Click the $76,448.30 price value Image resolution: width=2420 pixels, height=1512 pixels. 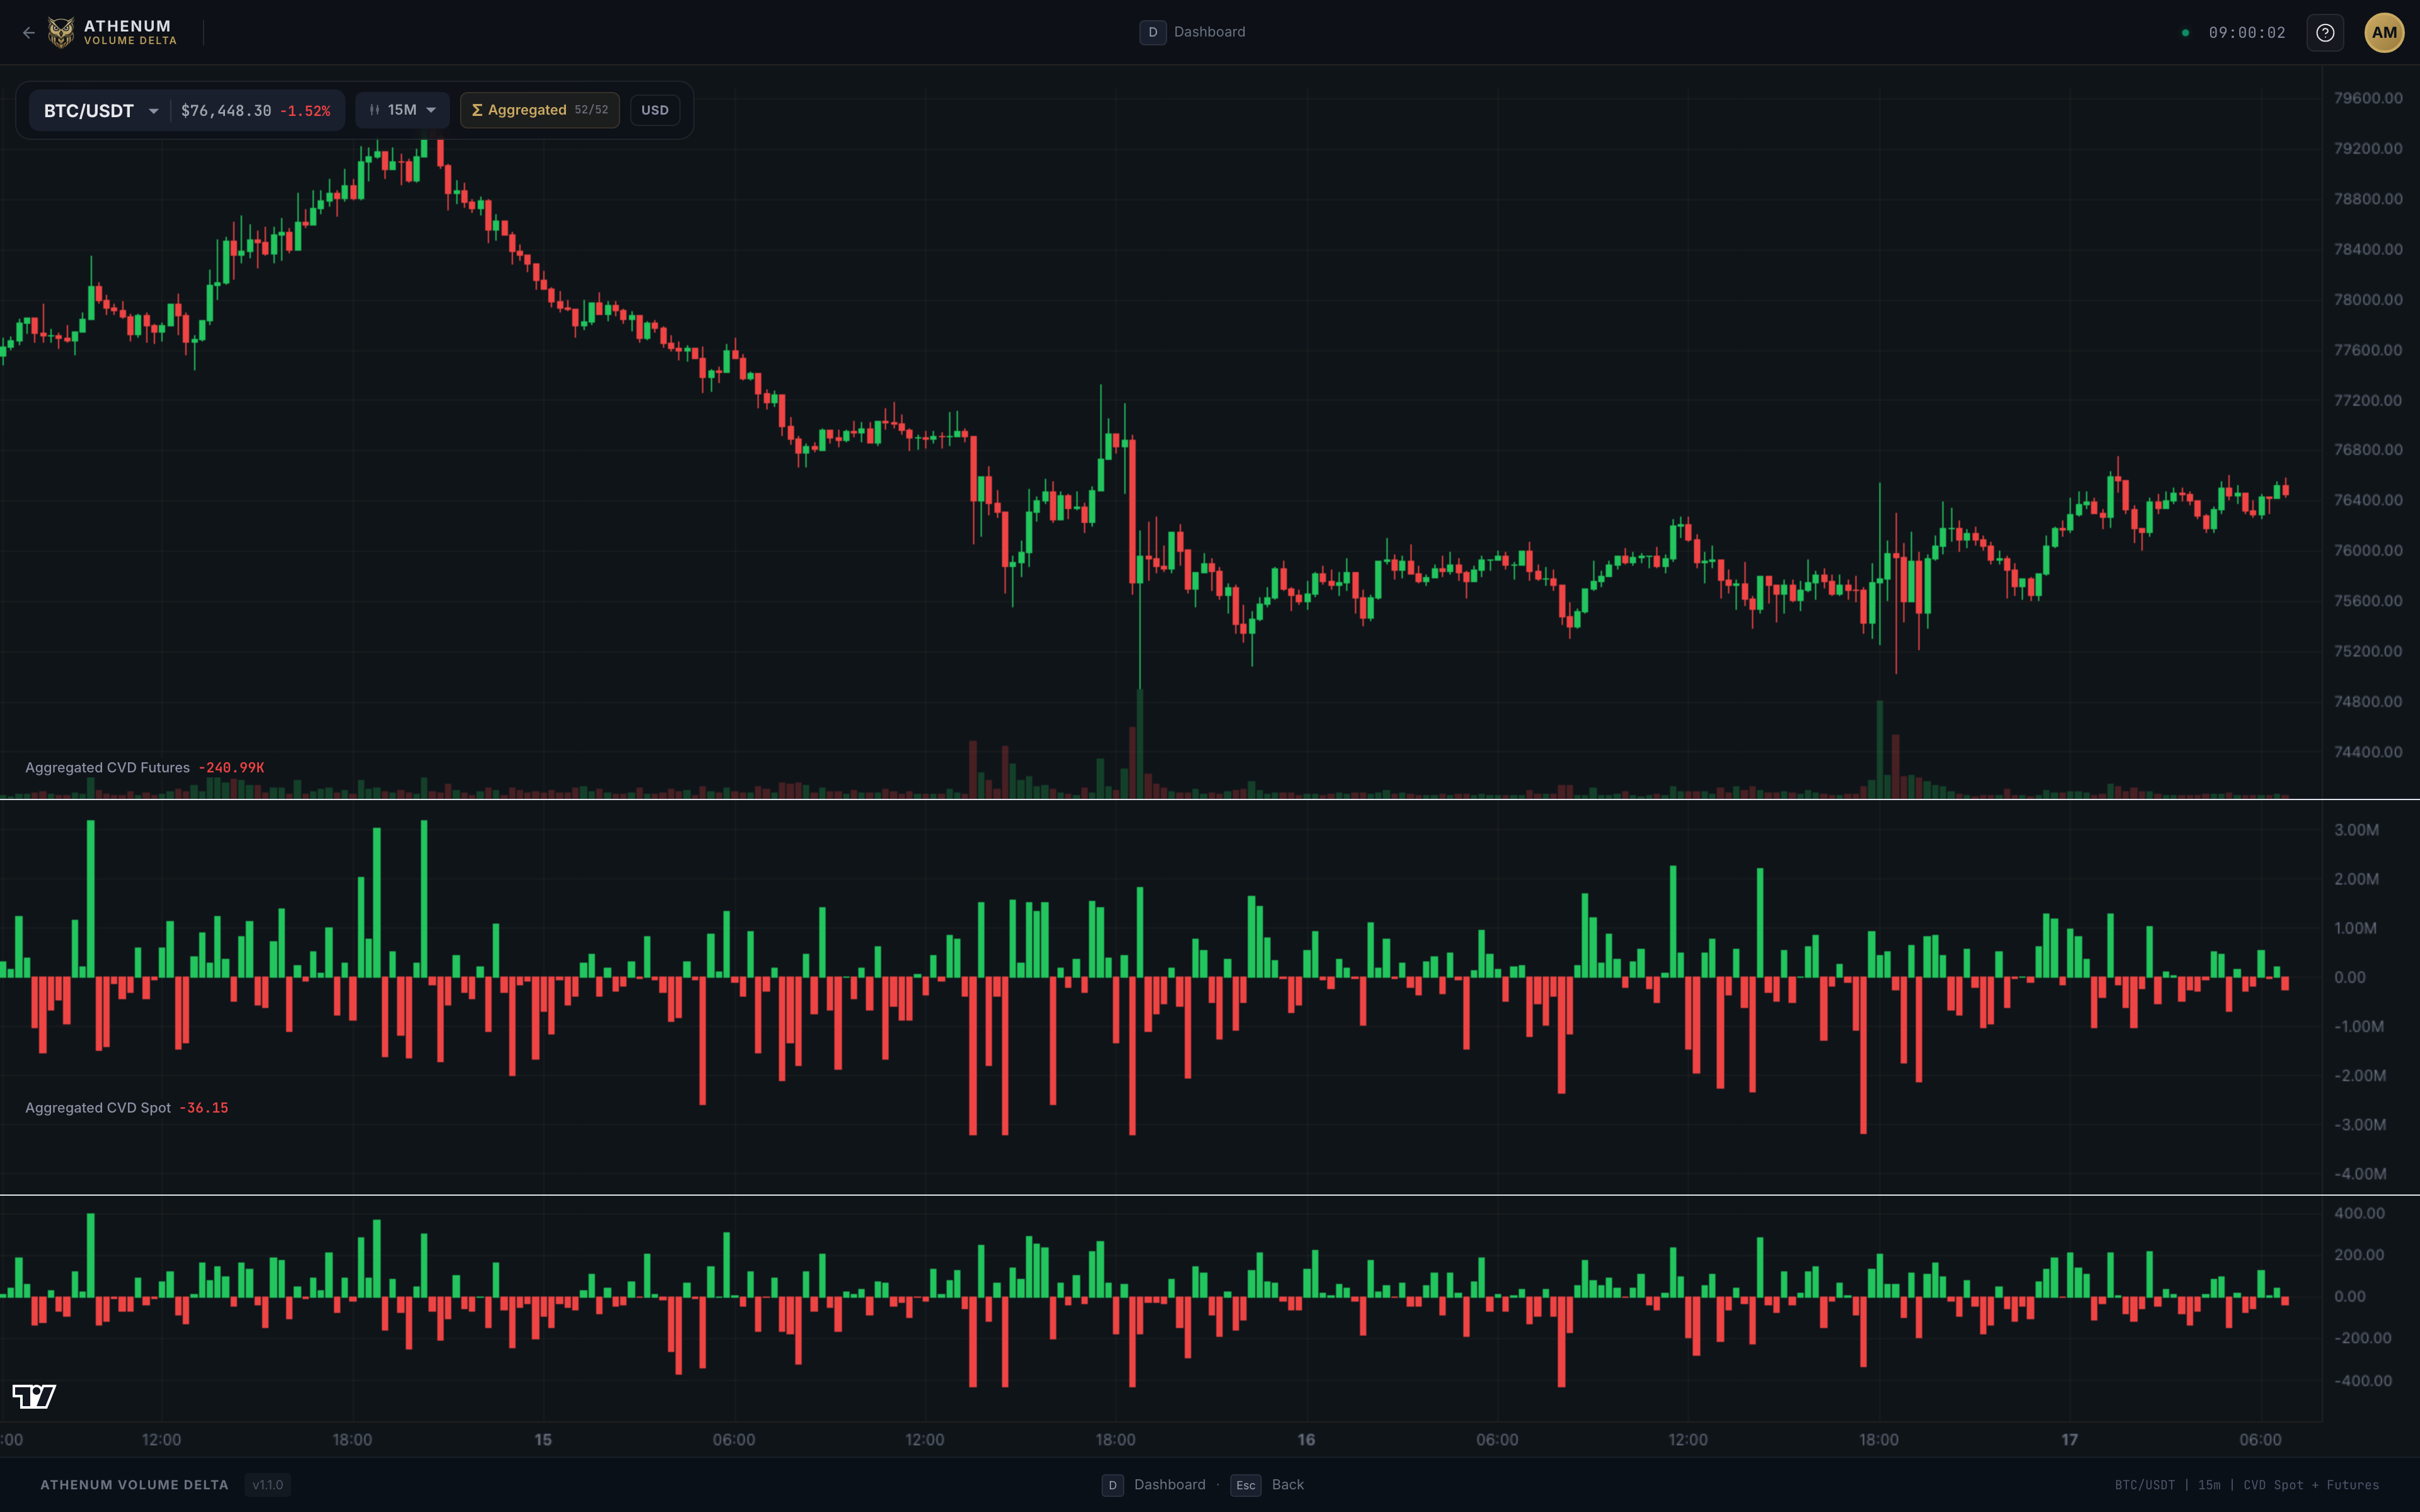pos(226,111)
